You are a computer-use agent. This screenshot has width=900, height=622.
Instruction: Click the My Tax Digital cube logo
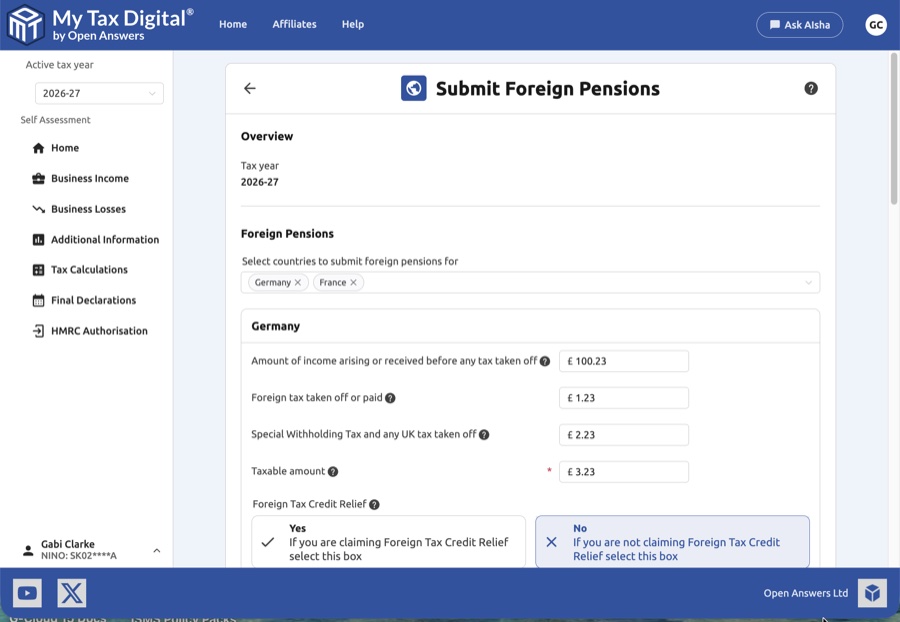26,25
